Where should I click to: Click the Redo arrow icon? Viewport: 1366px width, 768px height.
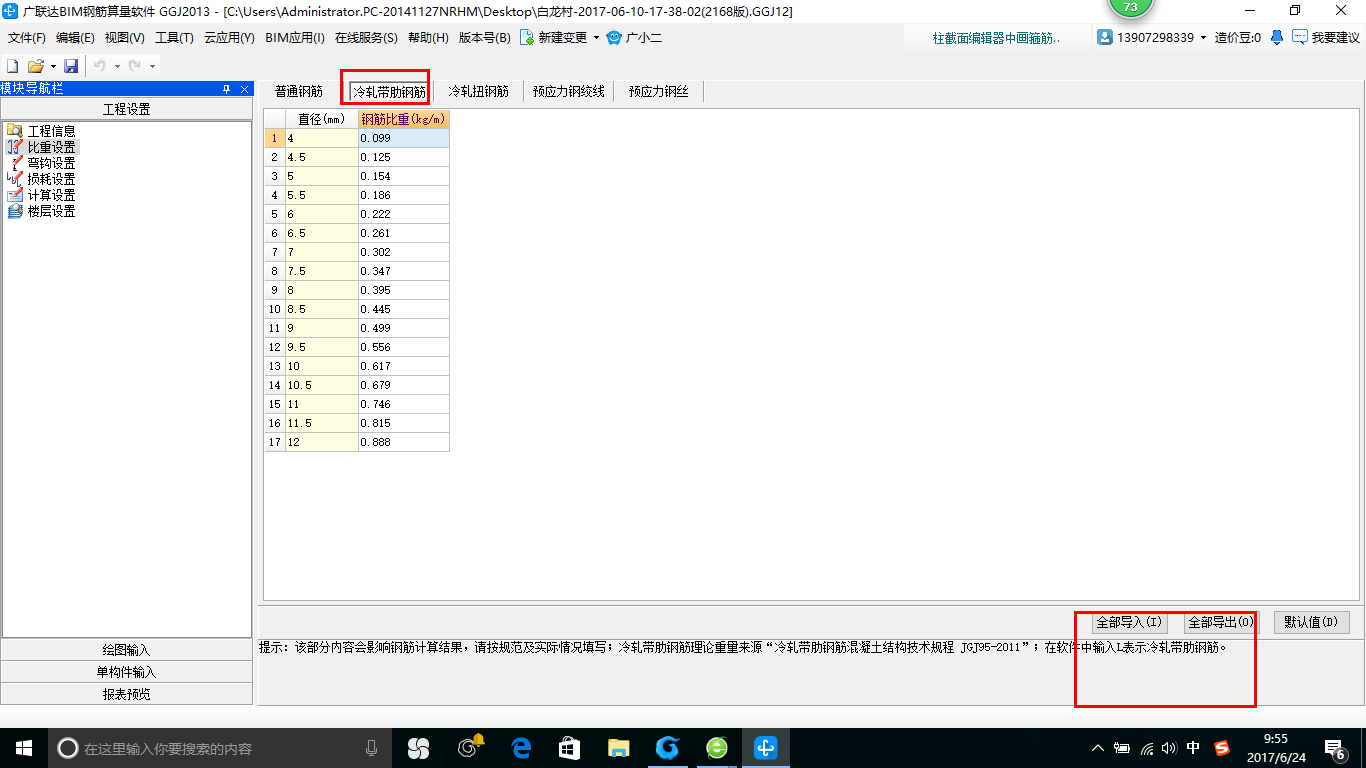pyautogui.click(x=134, y=65)
